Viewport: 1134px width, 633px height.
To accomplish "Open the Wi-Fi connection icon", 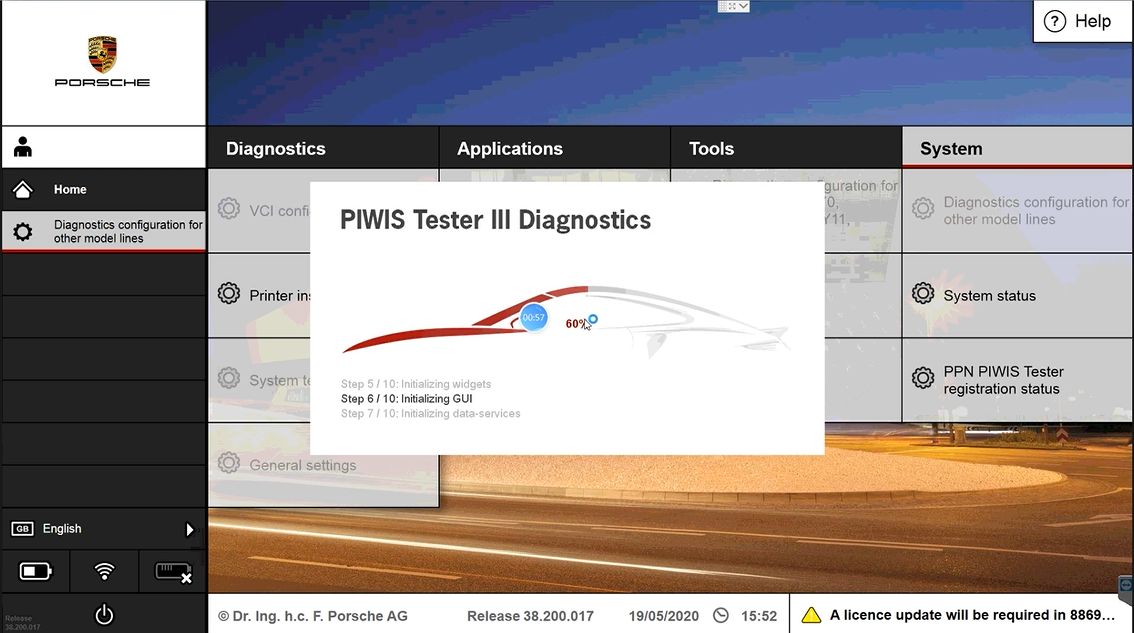I will pos(104,572).
